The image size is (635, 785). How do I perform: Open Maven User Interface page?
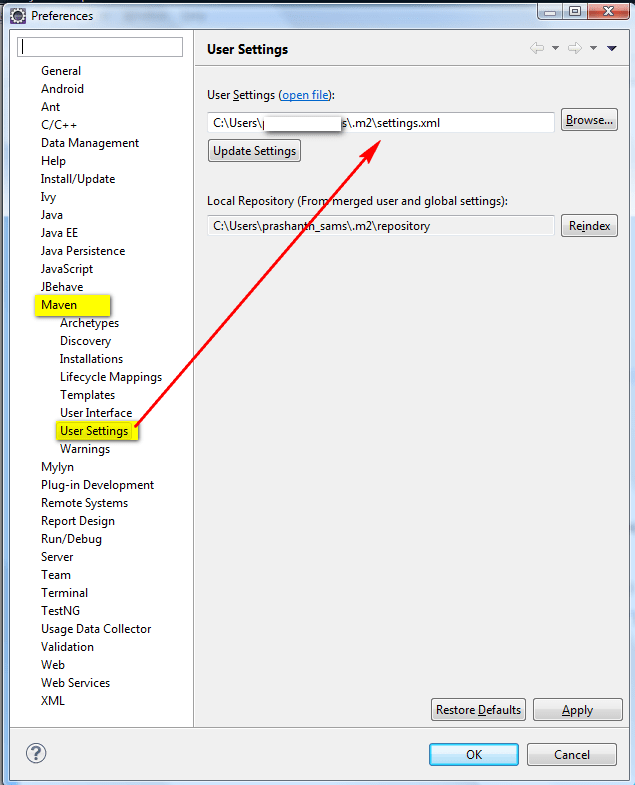click(x=96, y=414)
